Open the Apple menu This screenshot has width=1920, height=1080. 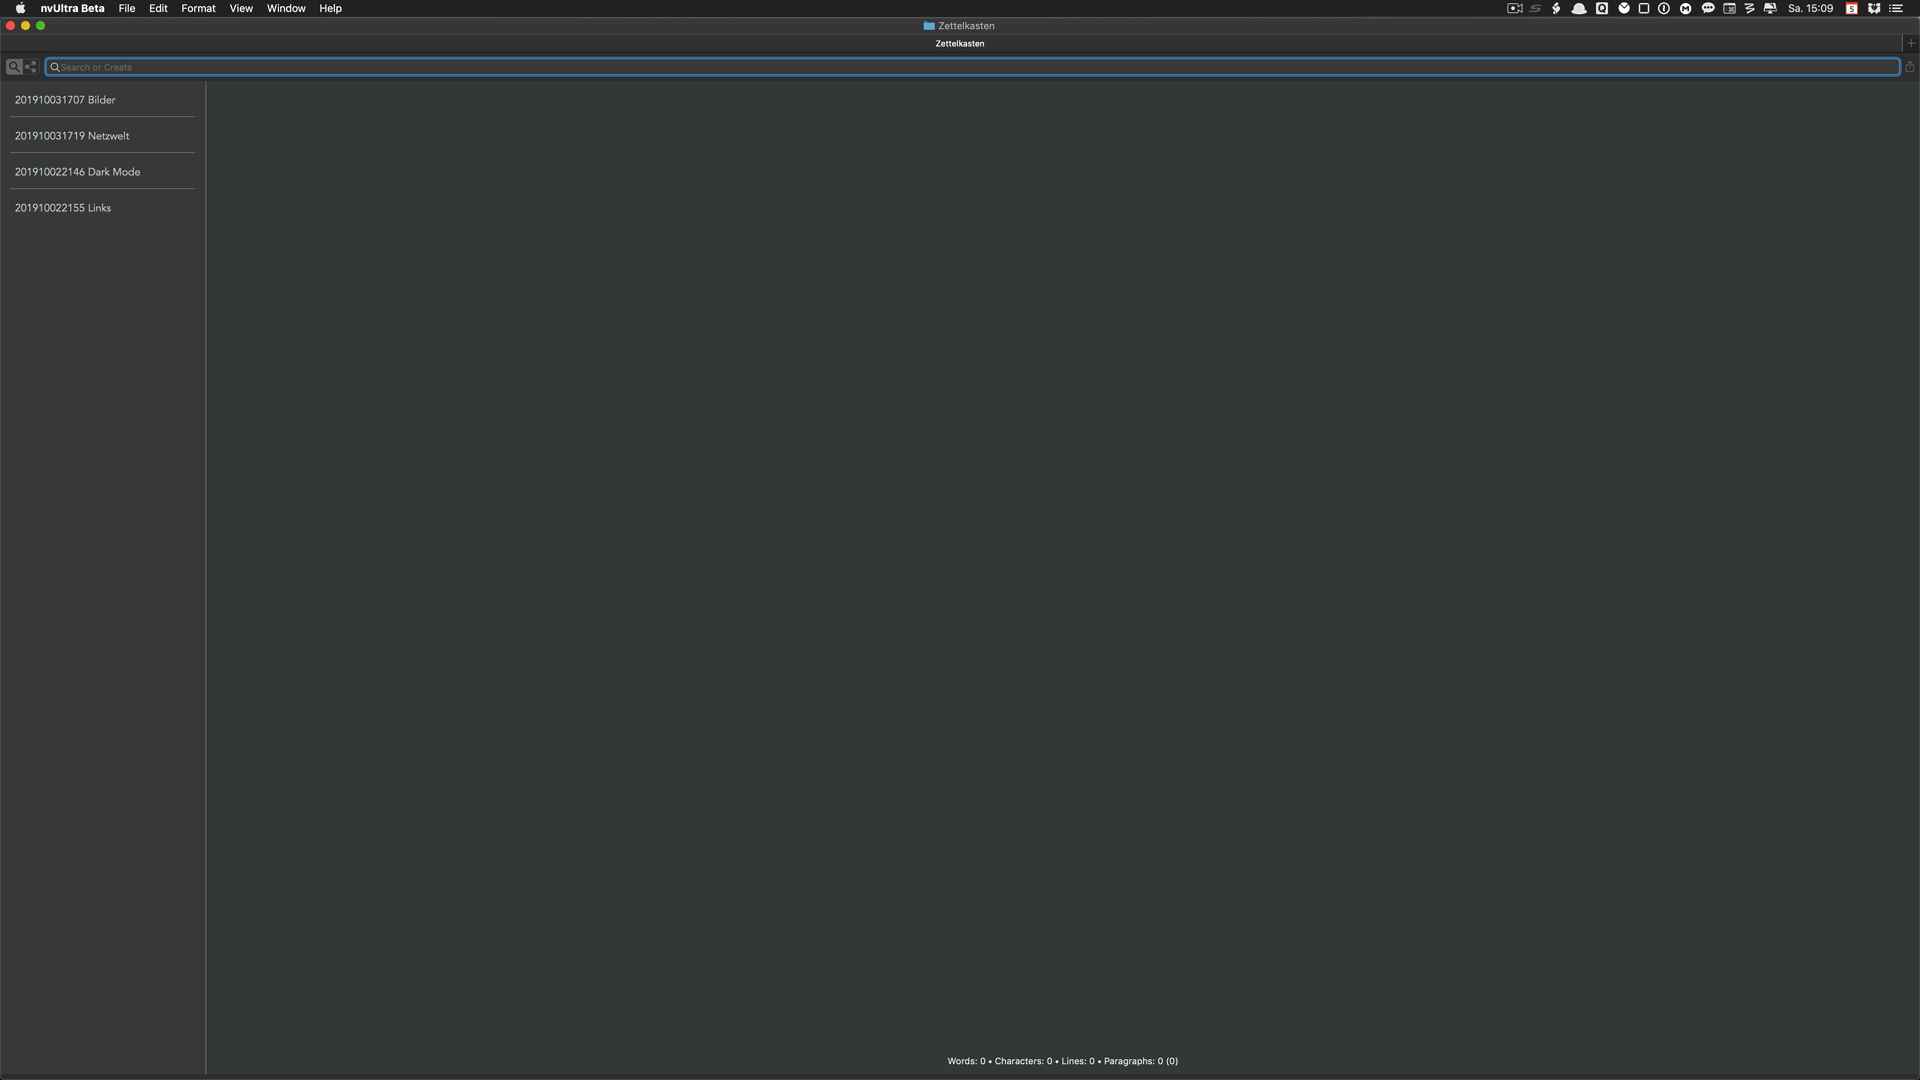[20, 8]
